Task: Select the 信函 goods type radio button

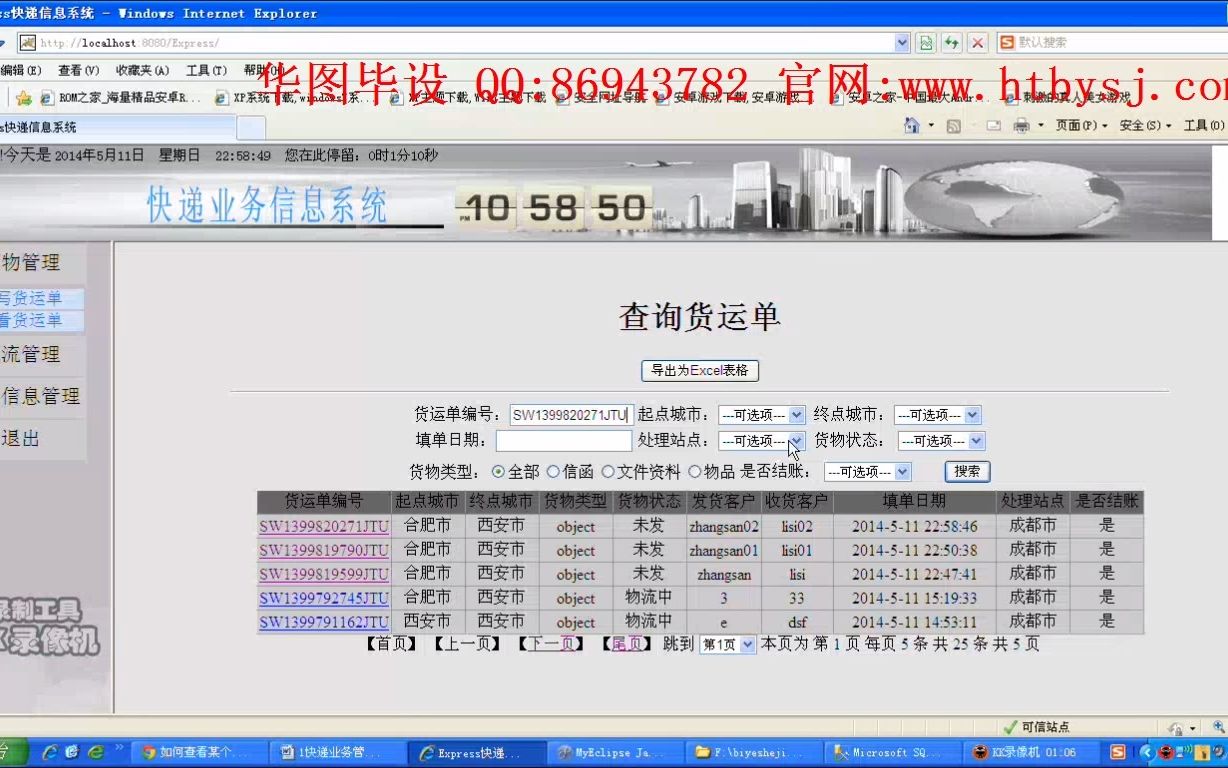Action: (x=555, y=471)
